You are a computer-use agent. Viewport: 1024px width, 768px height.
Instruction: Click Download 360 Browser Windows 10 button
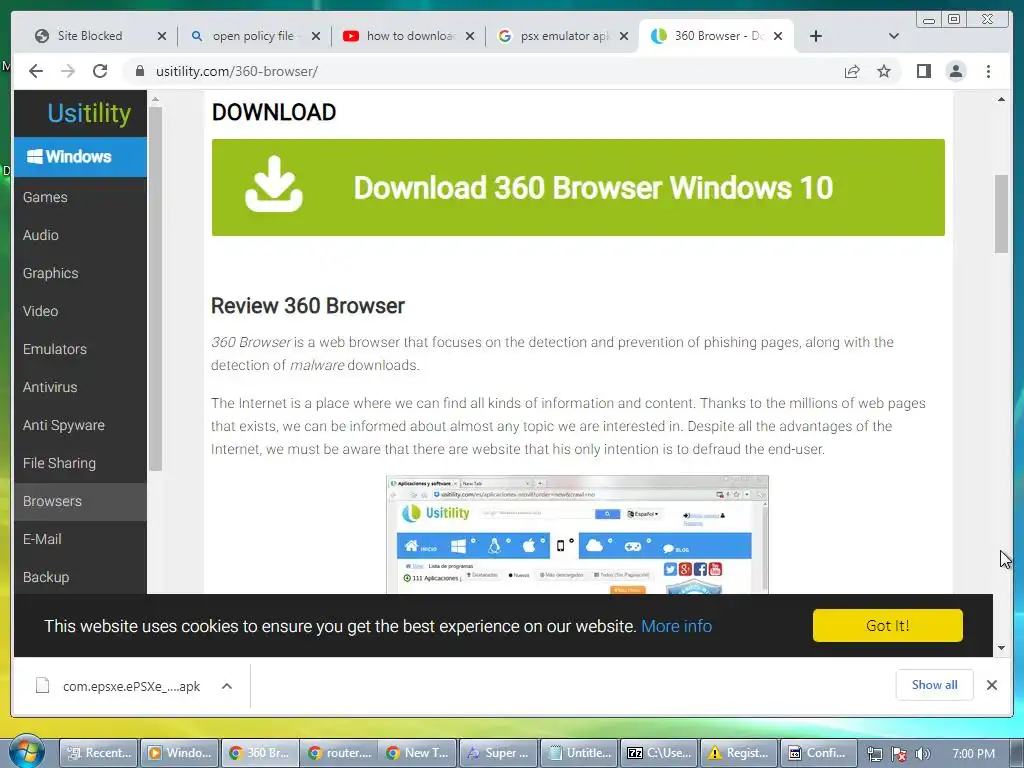578,187
